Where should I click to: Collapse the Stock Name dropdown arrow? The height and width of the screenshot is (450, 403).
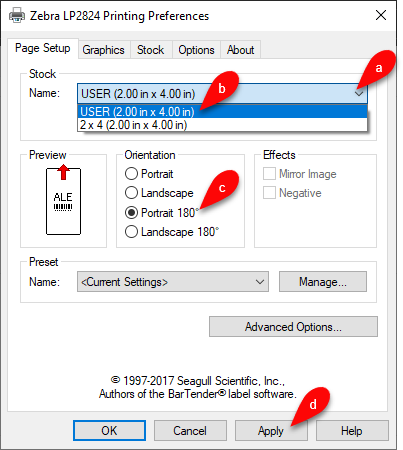pos(359,94)
